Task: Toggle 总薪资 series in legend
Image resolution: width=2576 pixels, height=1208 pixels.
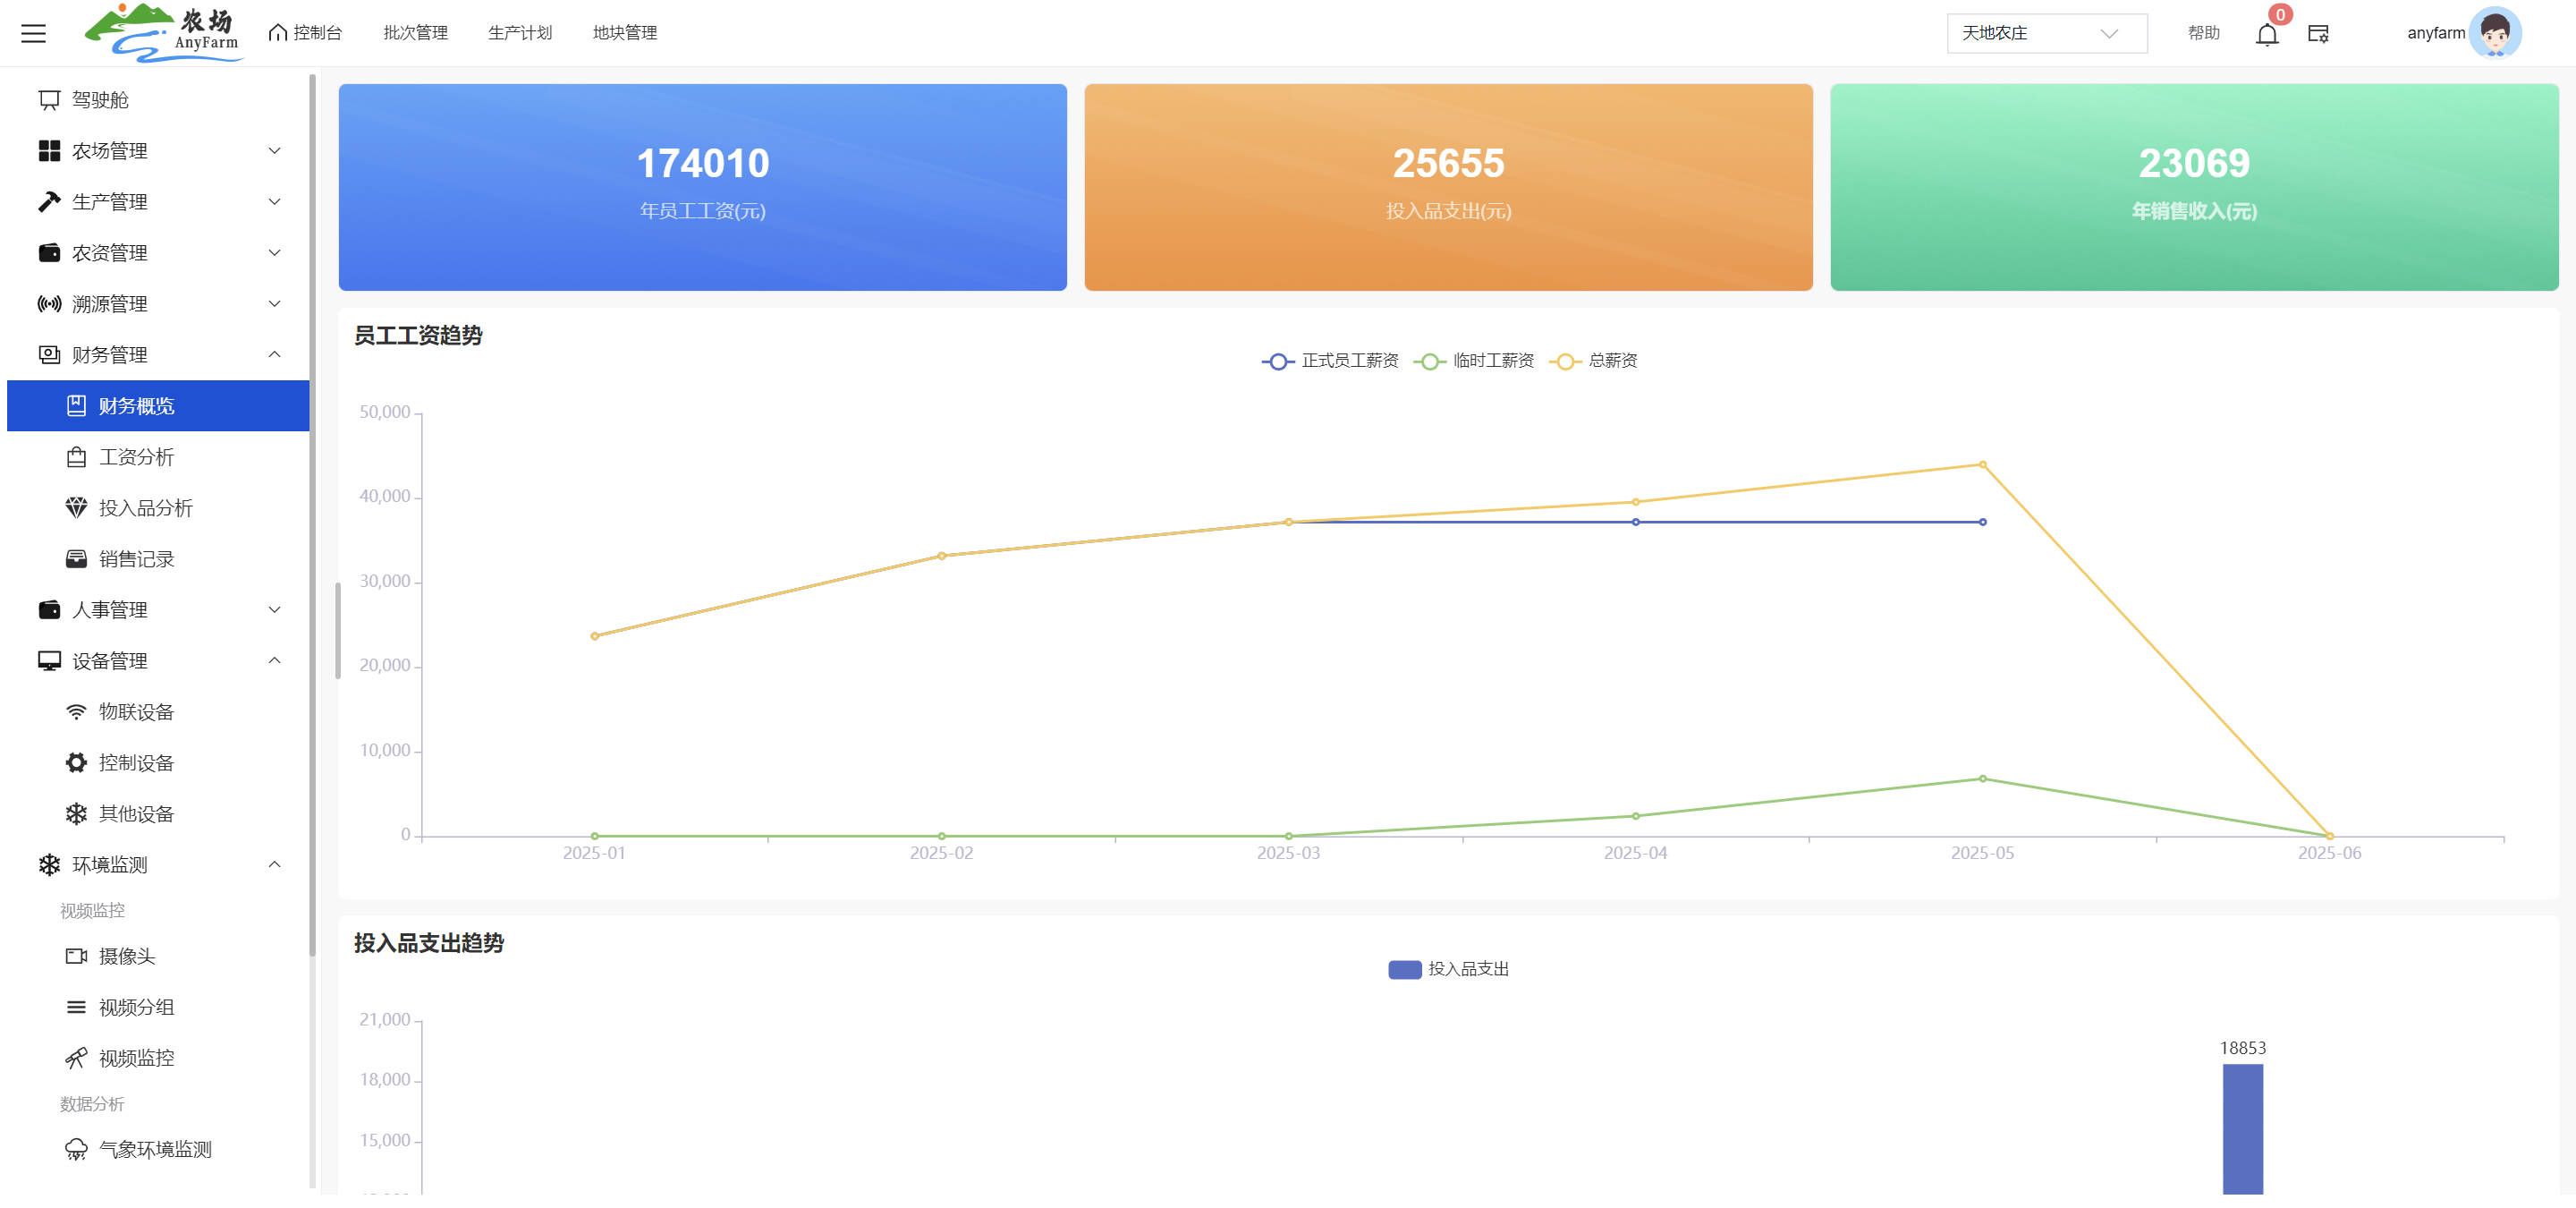Action: 1593,361
